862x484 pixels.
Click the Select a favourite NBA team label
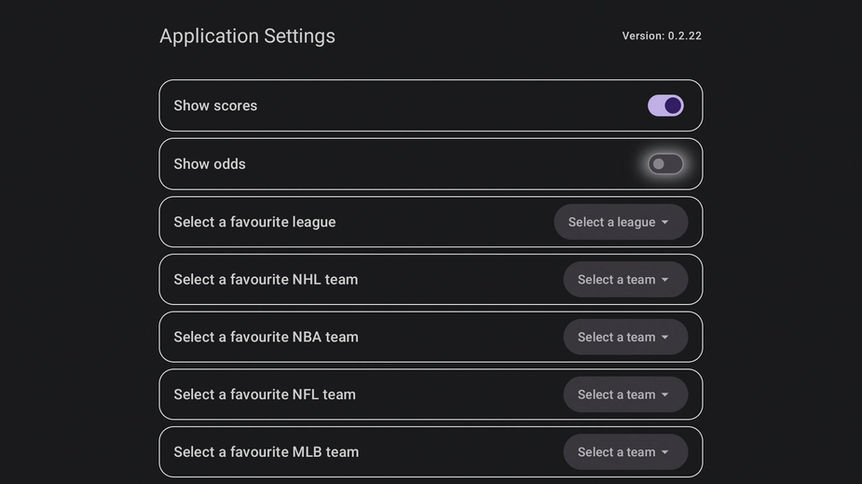(265, 337)
